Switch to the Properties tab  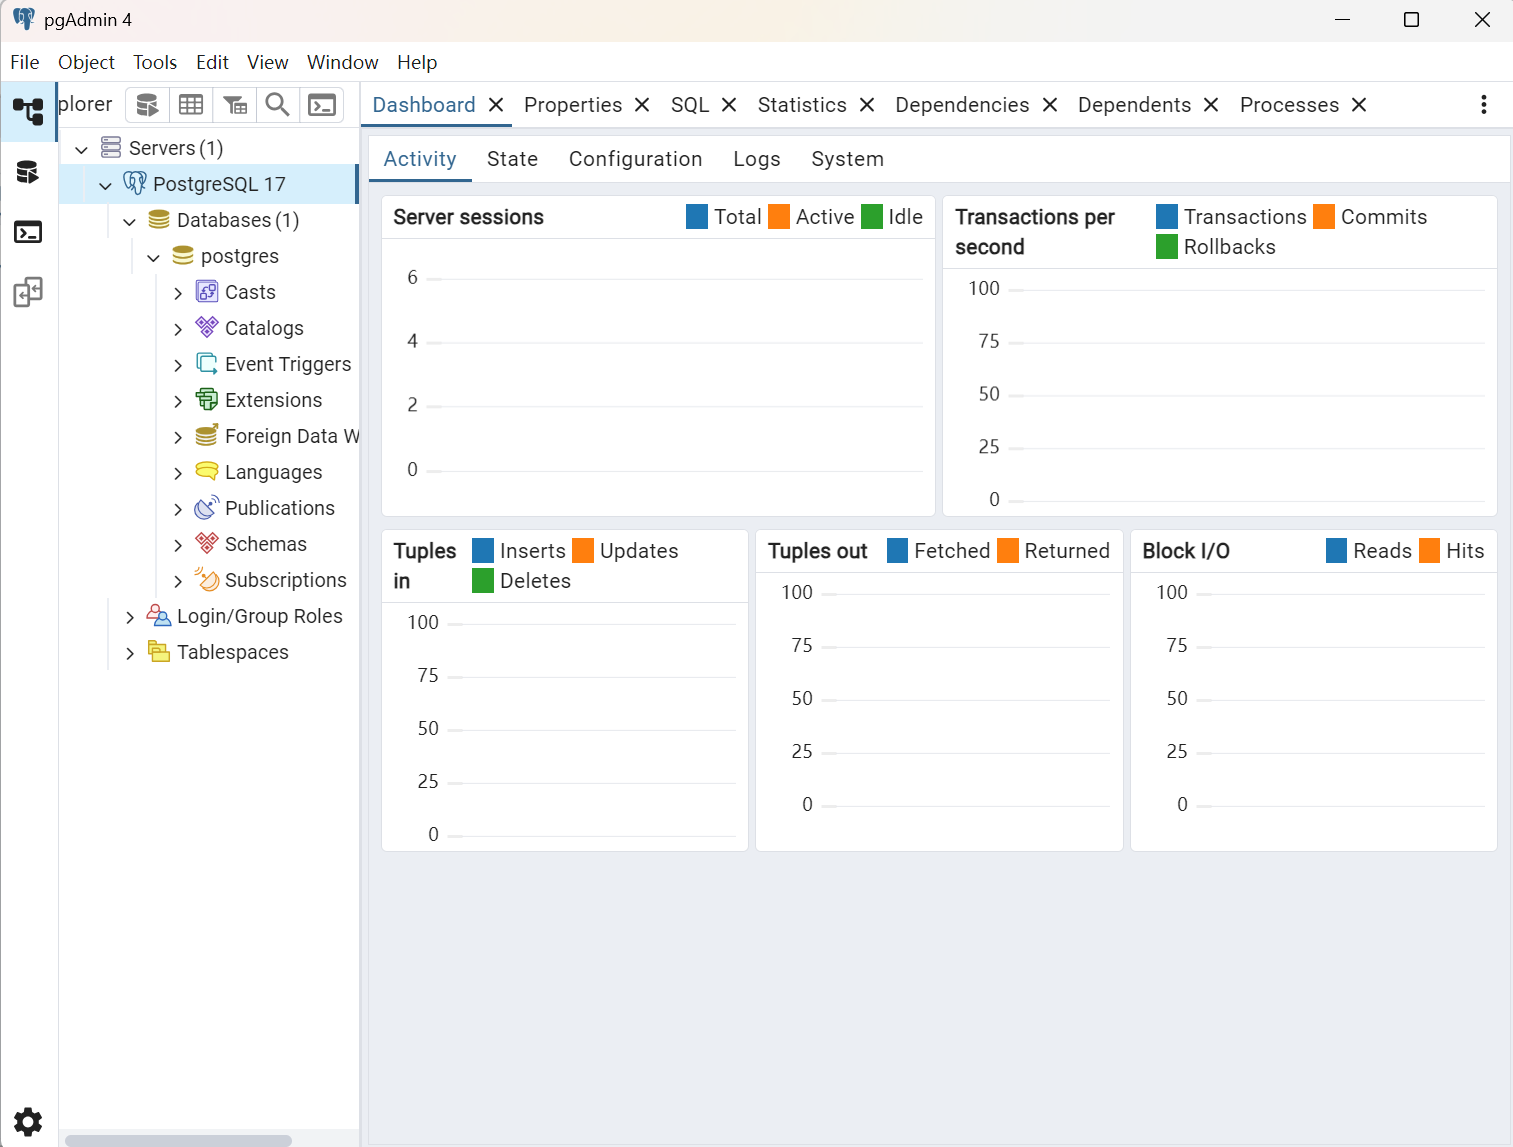click(573, 105)
